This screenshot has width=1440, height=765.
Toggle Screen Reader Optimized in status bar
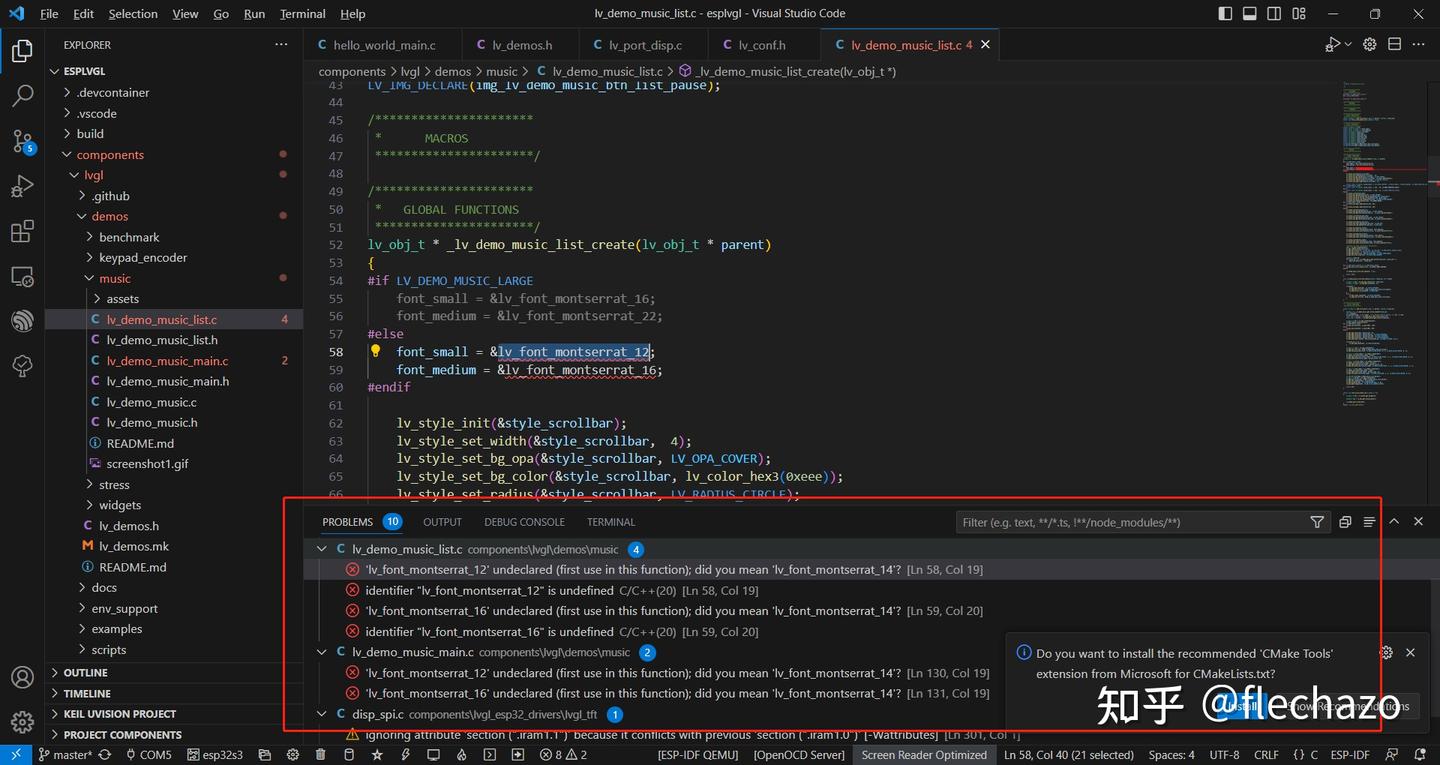[924, 755]
